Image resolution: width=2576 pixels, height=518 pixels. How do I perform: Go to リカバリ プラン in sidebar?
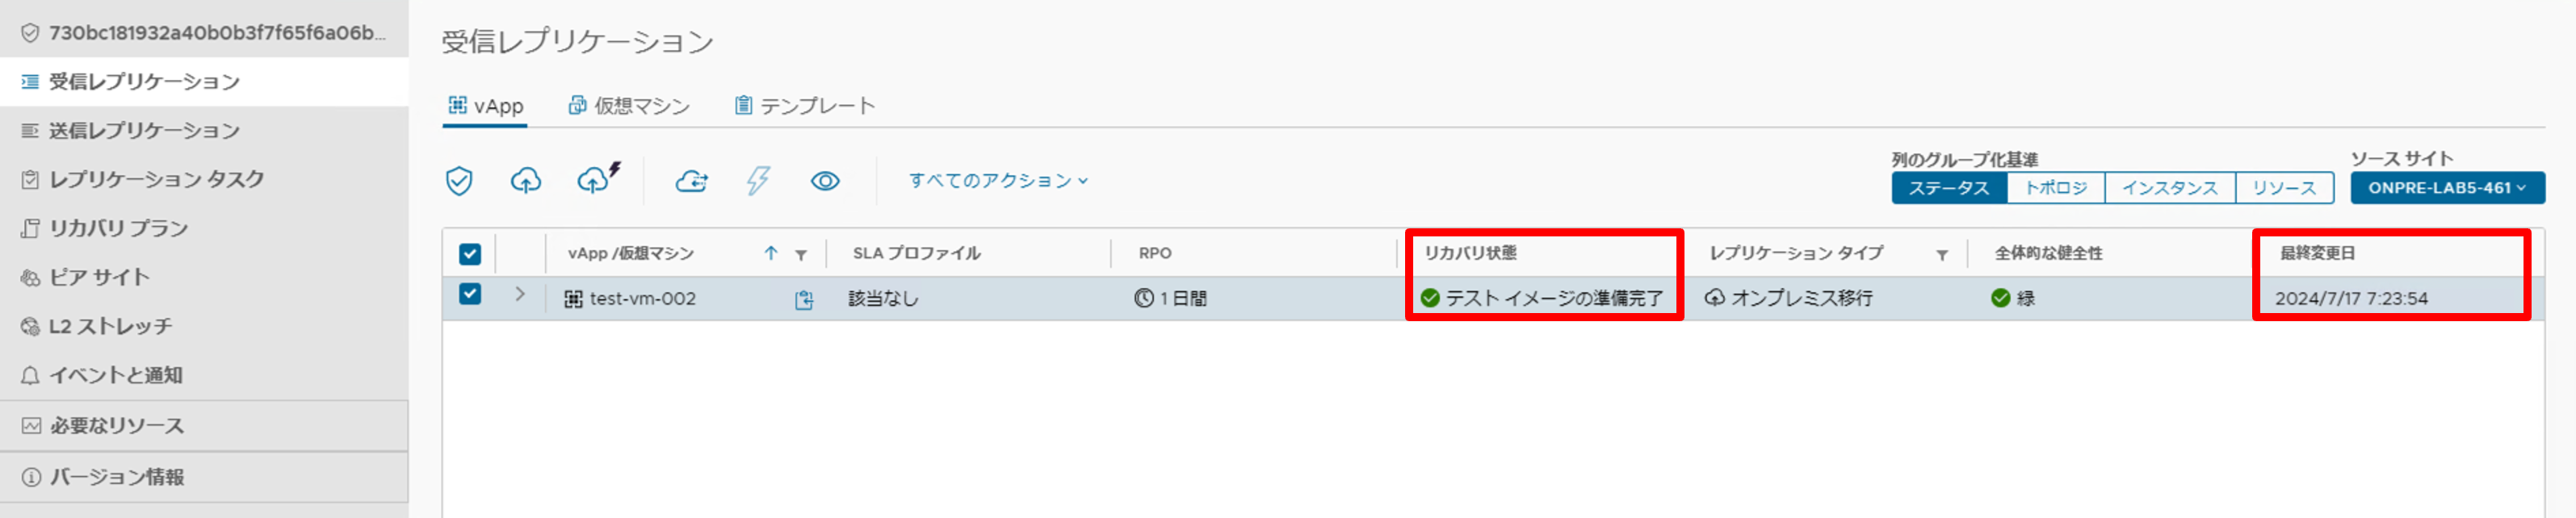118,229
